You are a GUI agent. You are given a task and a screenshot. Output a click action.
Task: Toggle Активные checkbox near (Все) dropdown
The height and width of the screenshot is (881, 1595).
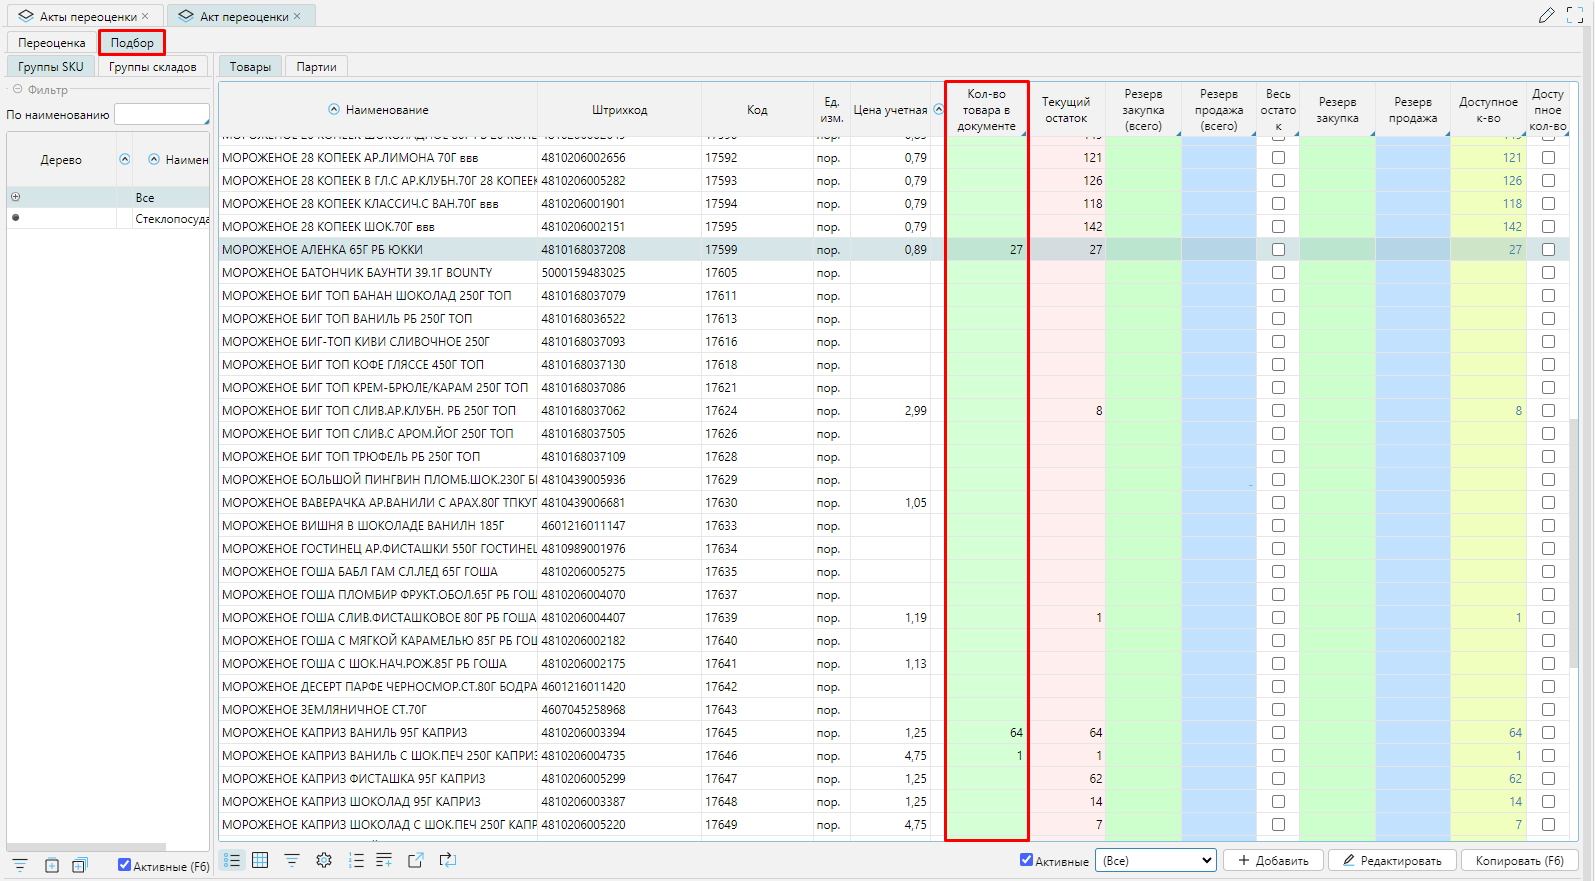pos(1026,860)
